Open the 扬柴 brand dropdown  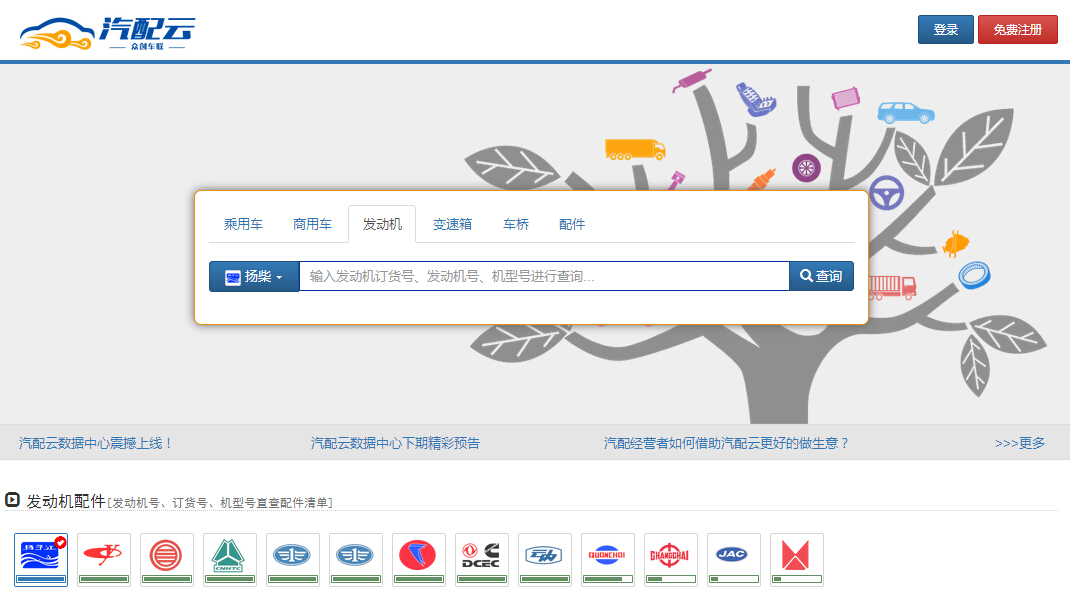(254, 276)
